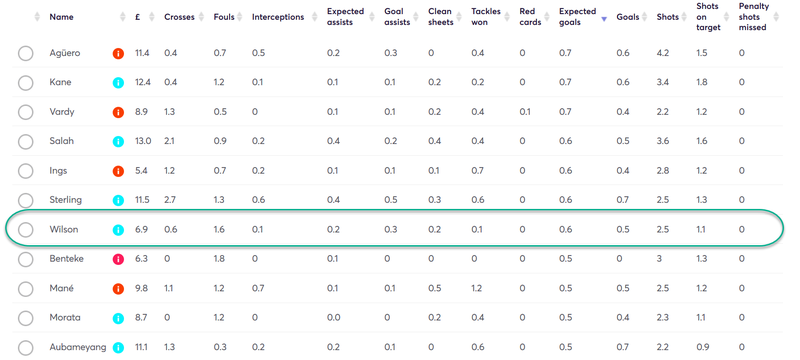
Task: Select the Goal assists column header
Action: click(x=397, y=17)
